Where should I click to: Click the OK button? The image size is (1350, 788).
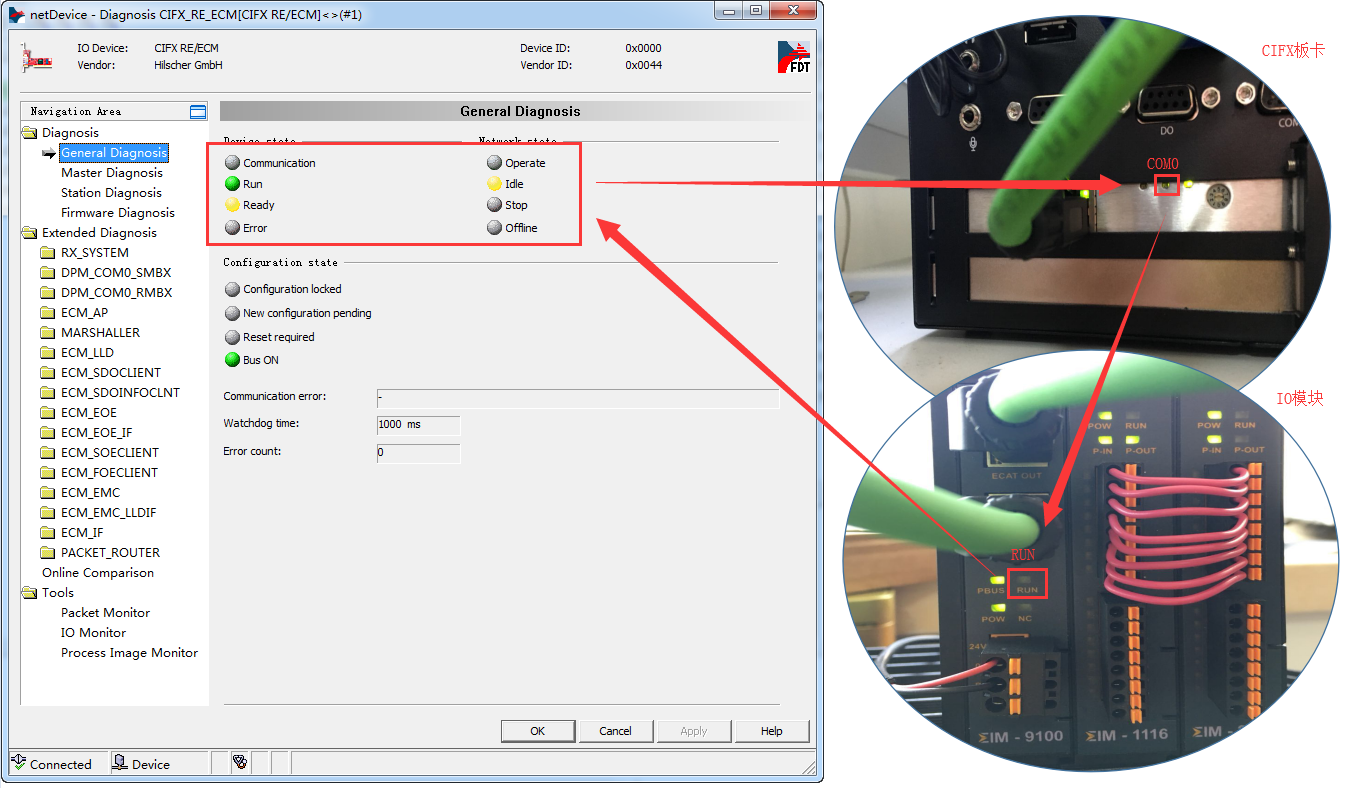538,731
